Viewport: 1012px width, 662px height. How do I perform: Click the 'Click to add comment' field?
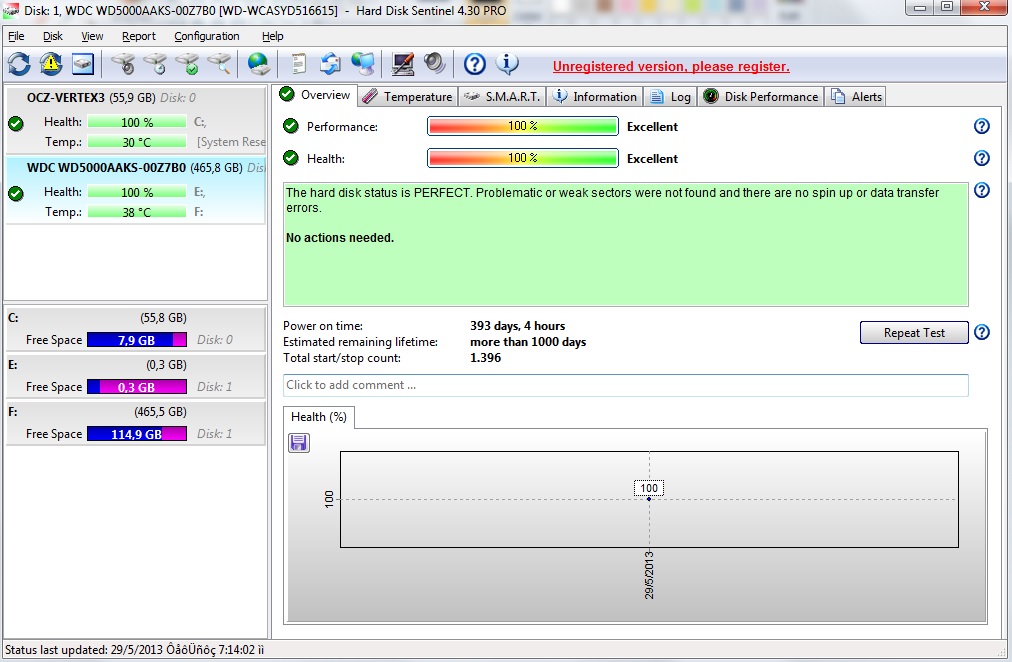point(625,385)
